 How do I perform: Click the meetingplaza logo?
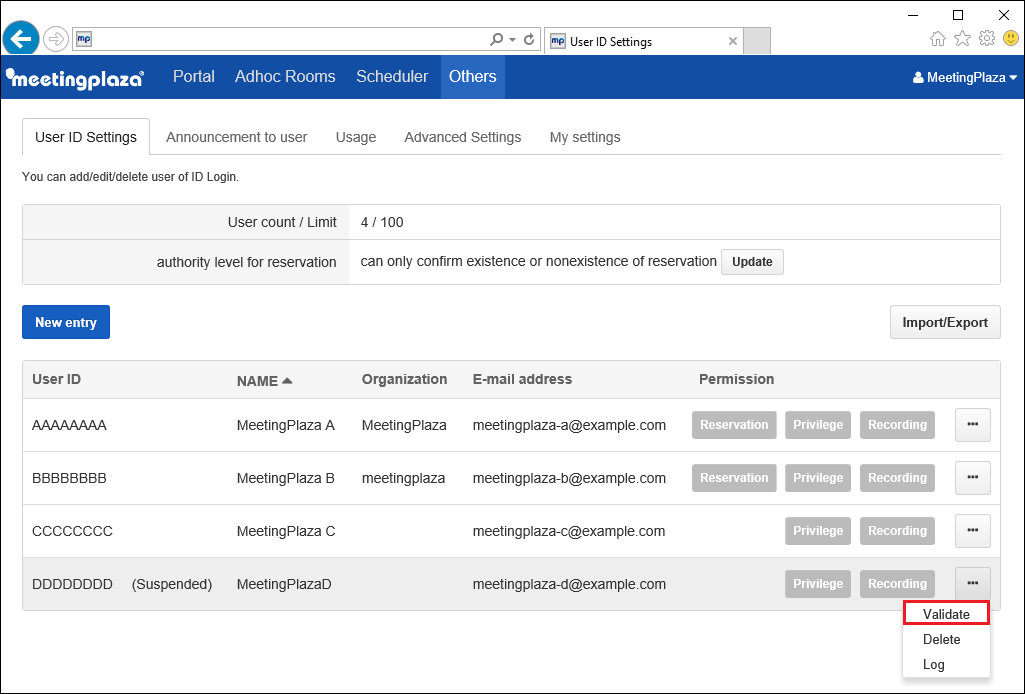pyautogui.click(x=75, y=78)
